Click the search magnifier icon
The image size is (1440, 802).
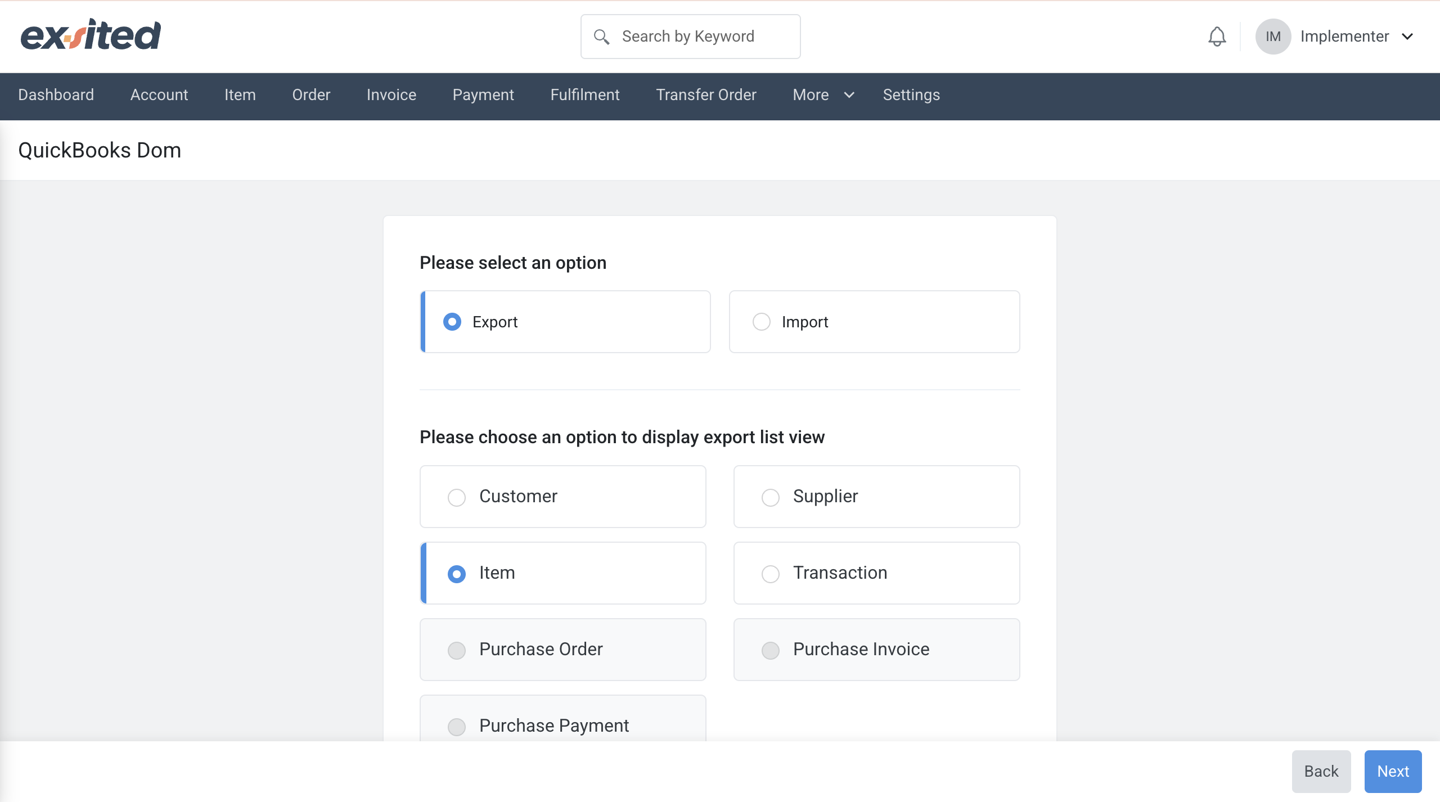[601, 37]
